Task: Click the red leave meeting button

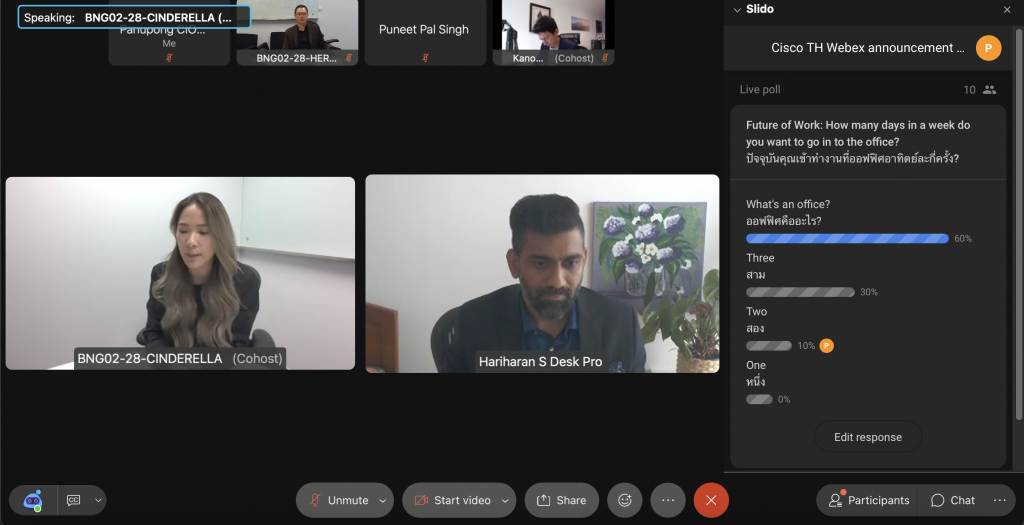Action: 711,500
